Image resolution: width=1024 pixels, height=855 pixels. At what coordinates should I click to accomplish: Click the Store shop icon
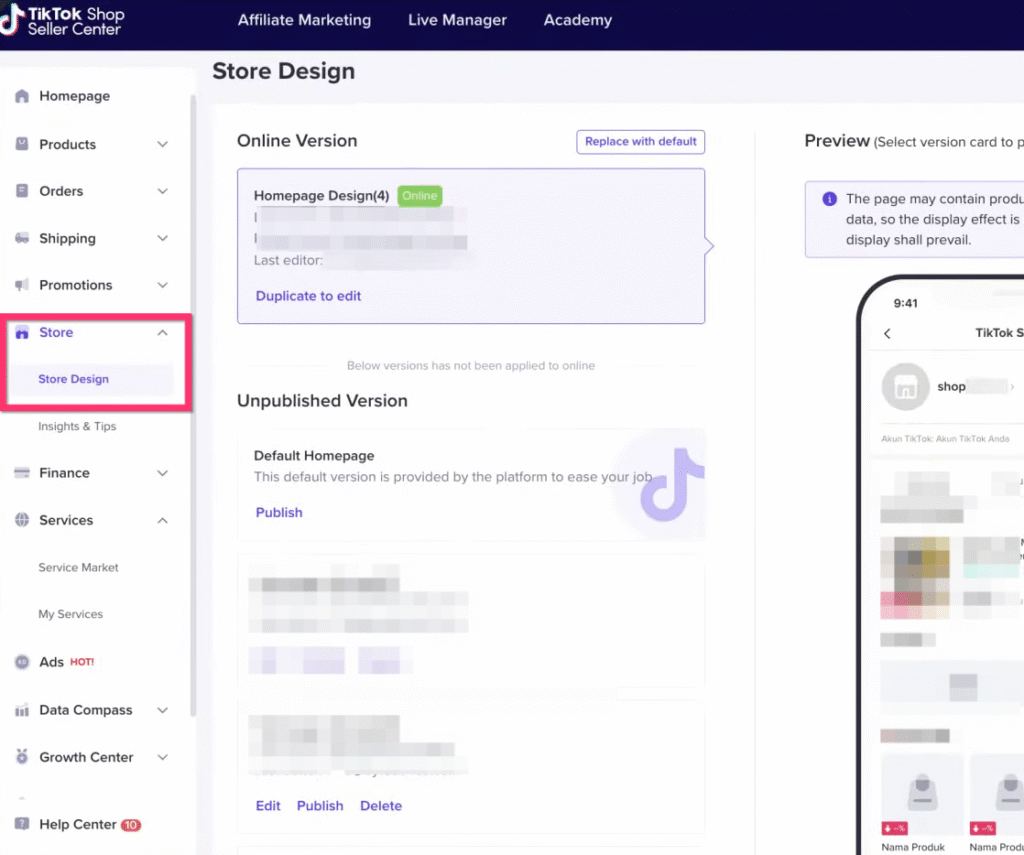pos(22,332)
